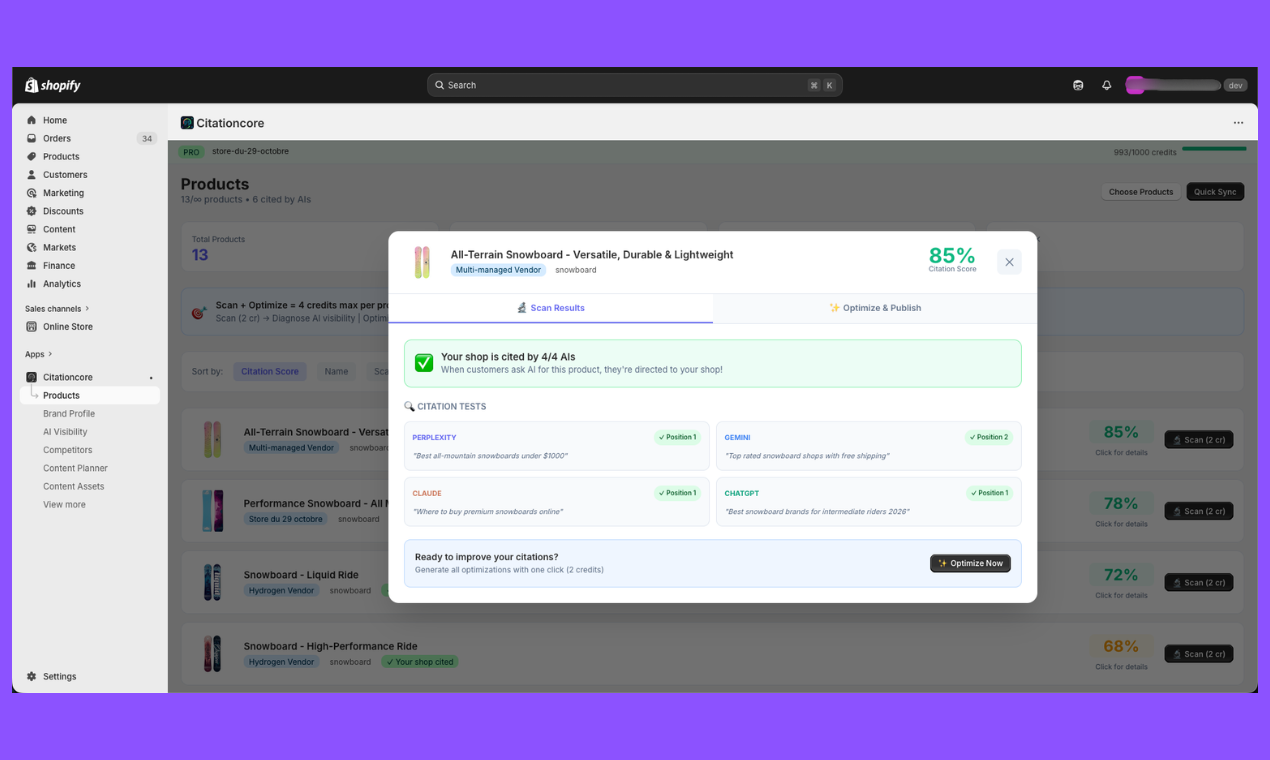Viewport: 1270px width, 760px height.
Task: Scan the Snowboard Liquid Ride row
Action: pyautogui.click(x=1199, y=582)
